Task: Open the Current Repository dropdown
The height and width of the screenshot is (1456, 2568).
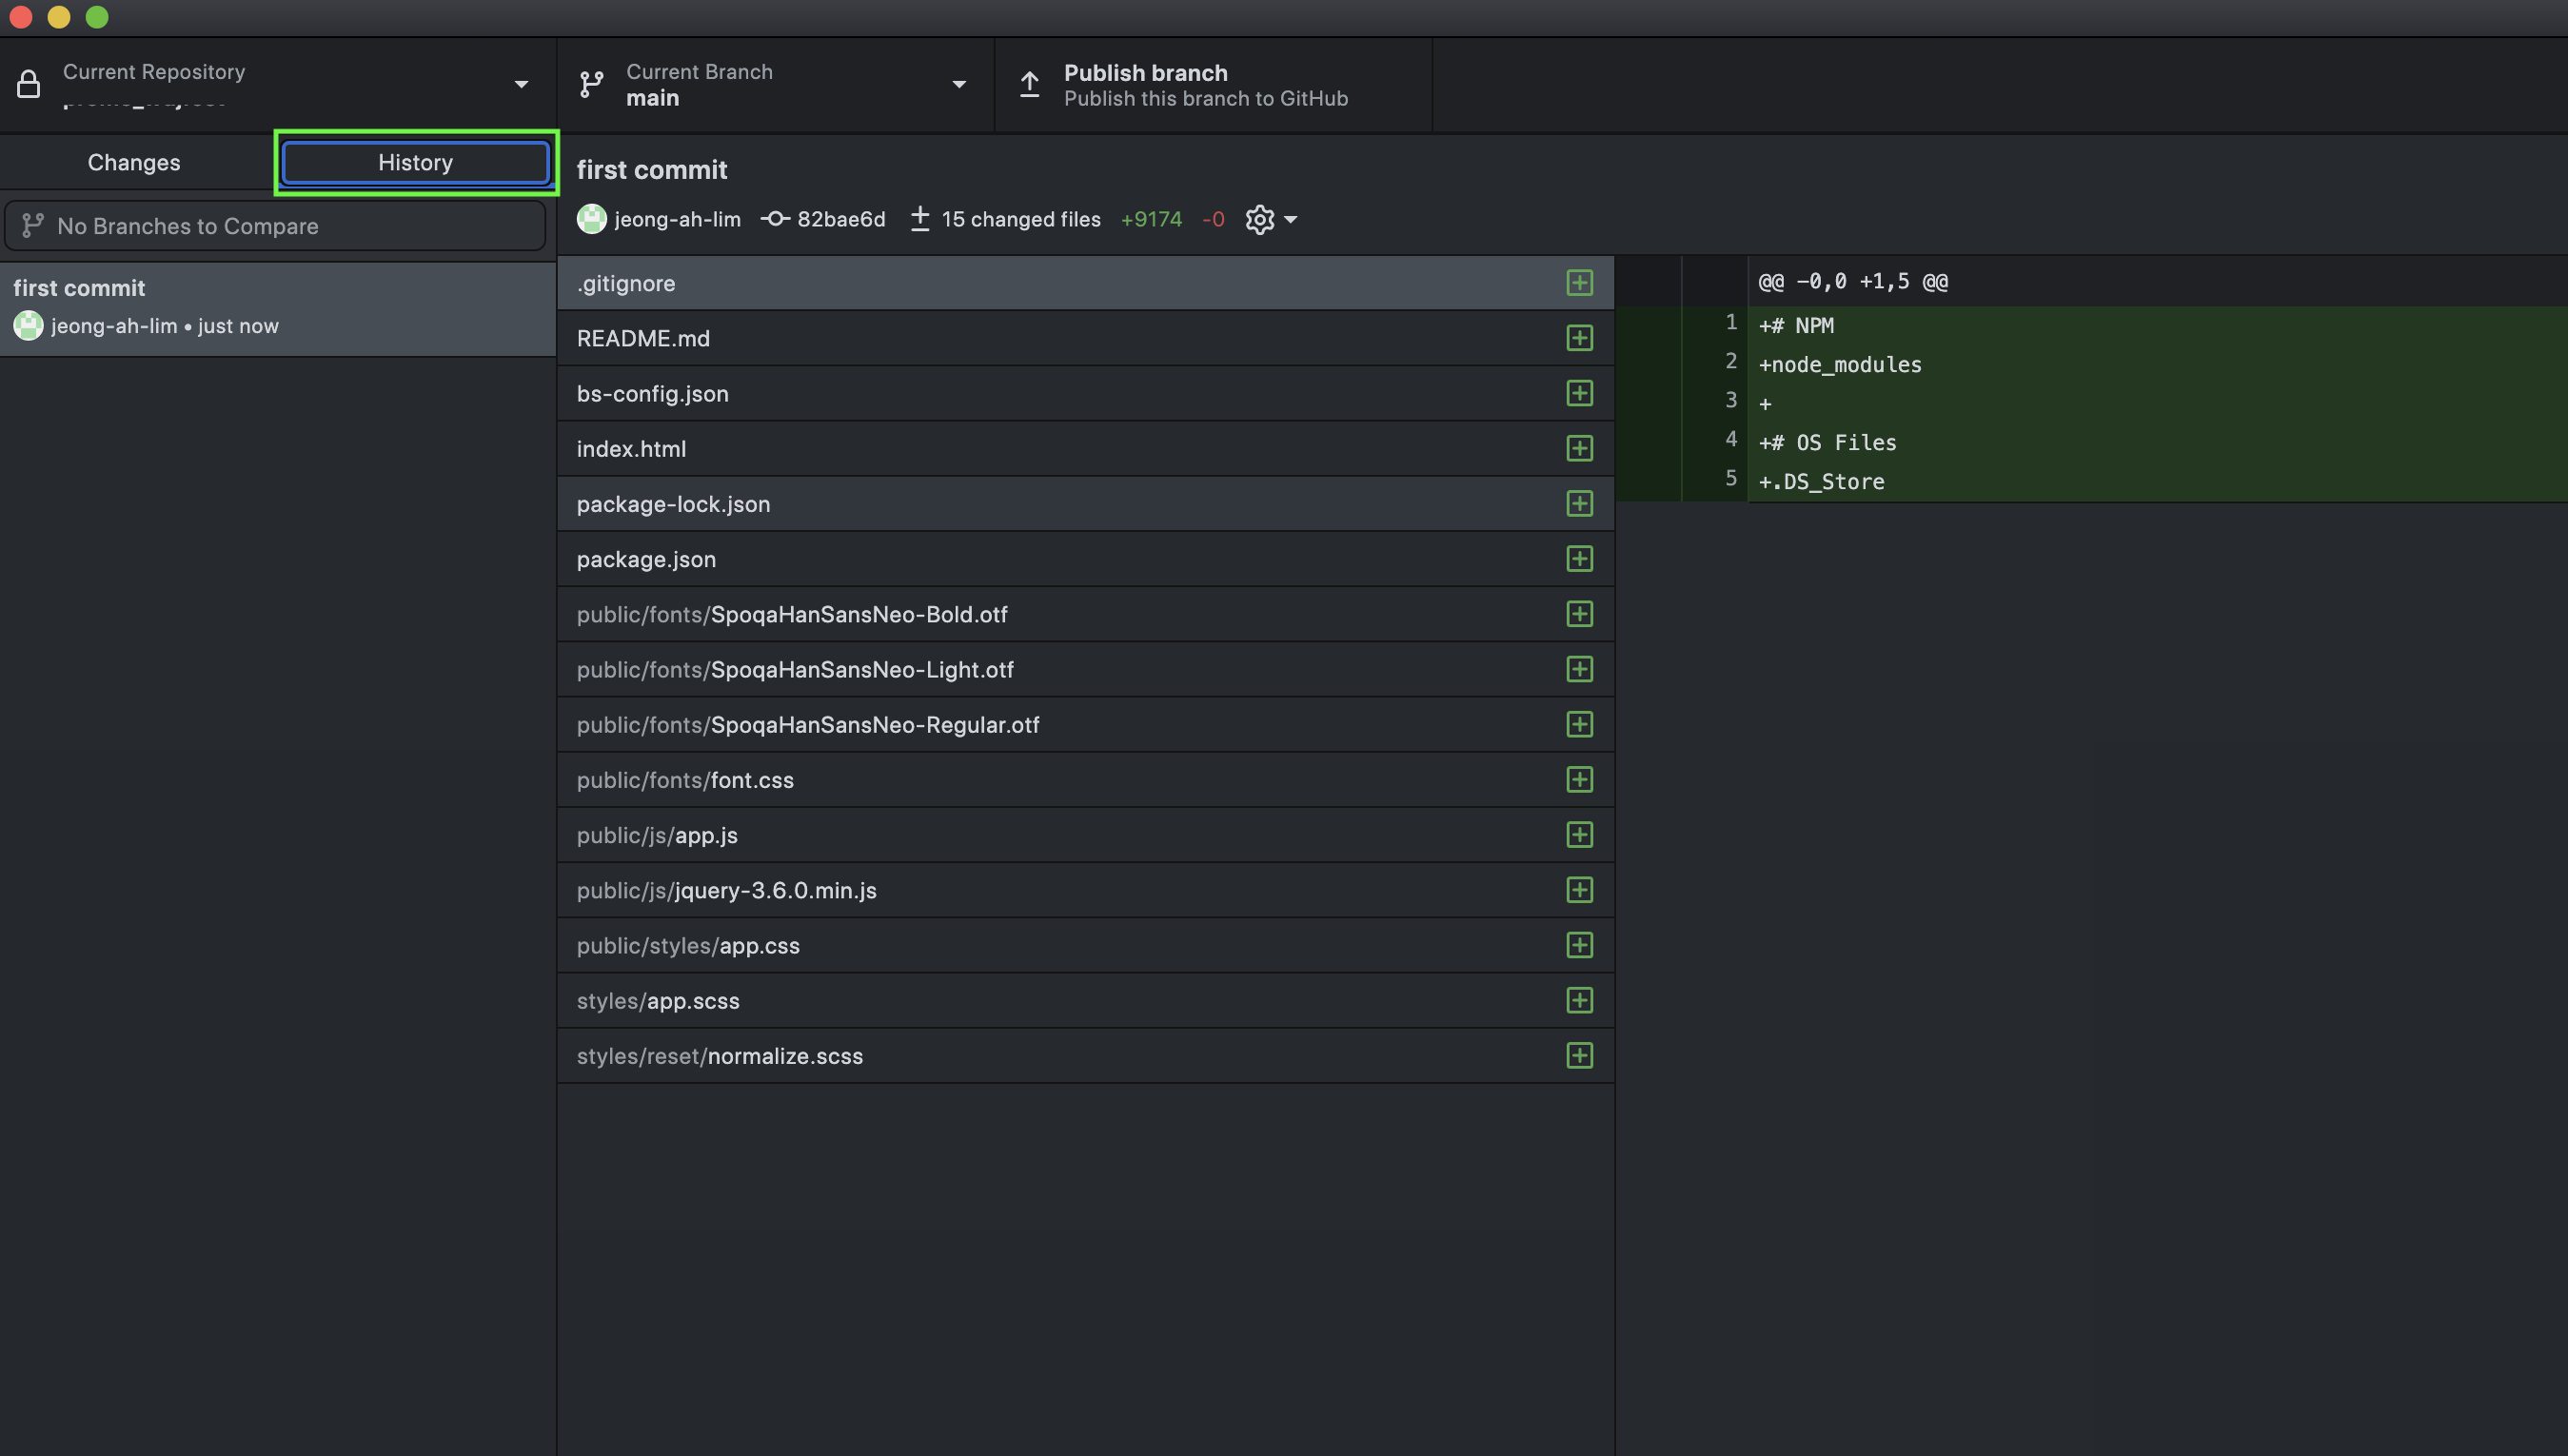Action: [x=521, y=85]
